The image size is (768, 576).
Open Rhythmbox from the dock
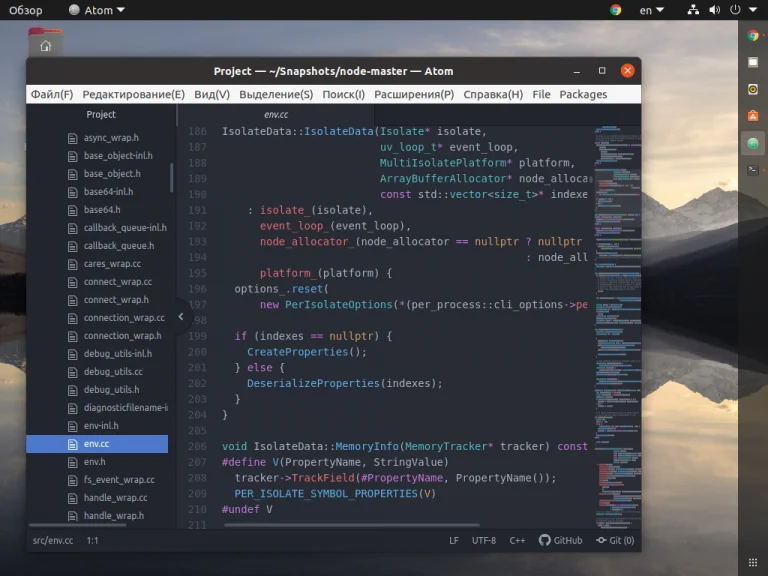753,89
